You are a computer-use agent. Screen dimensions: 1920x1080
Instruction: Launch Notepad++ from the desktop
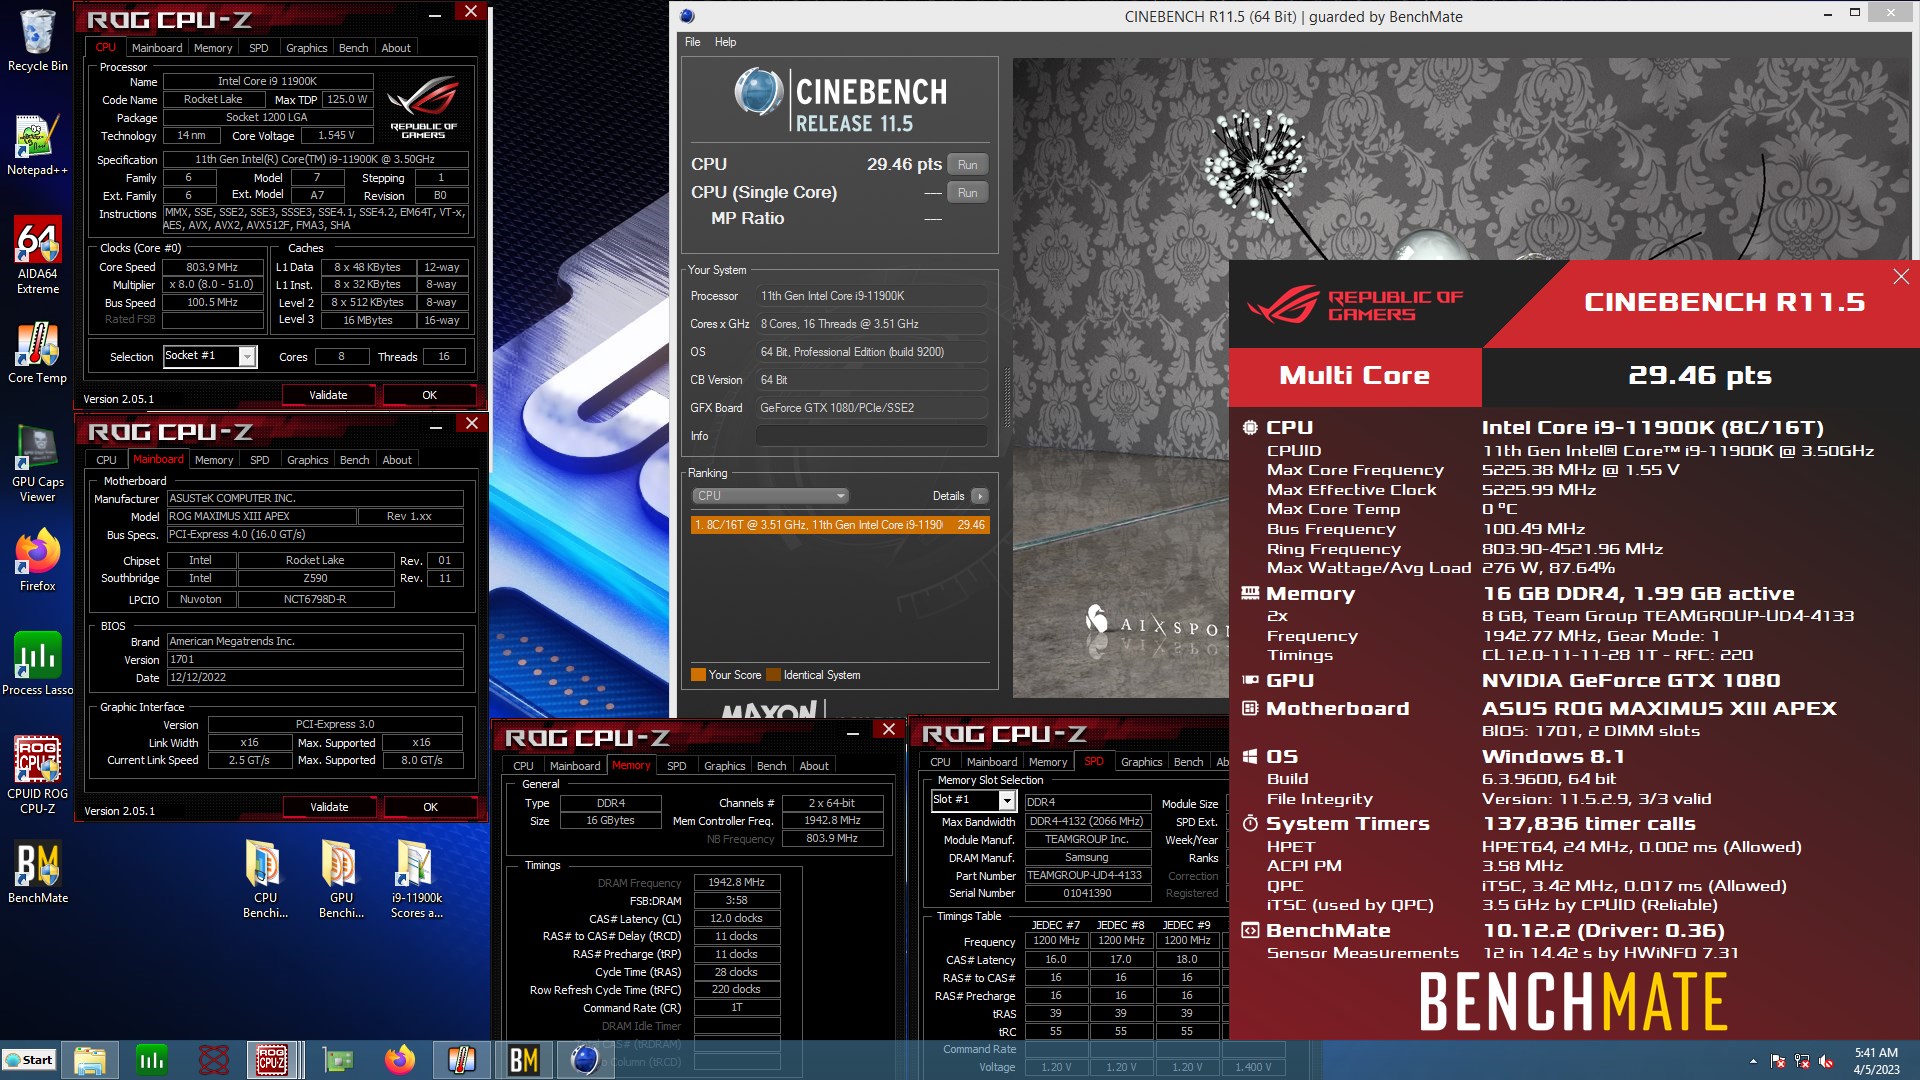[37, 145]
